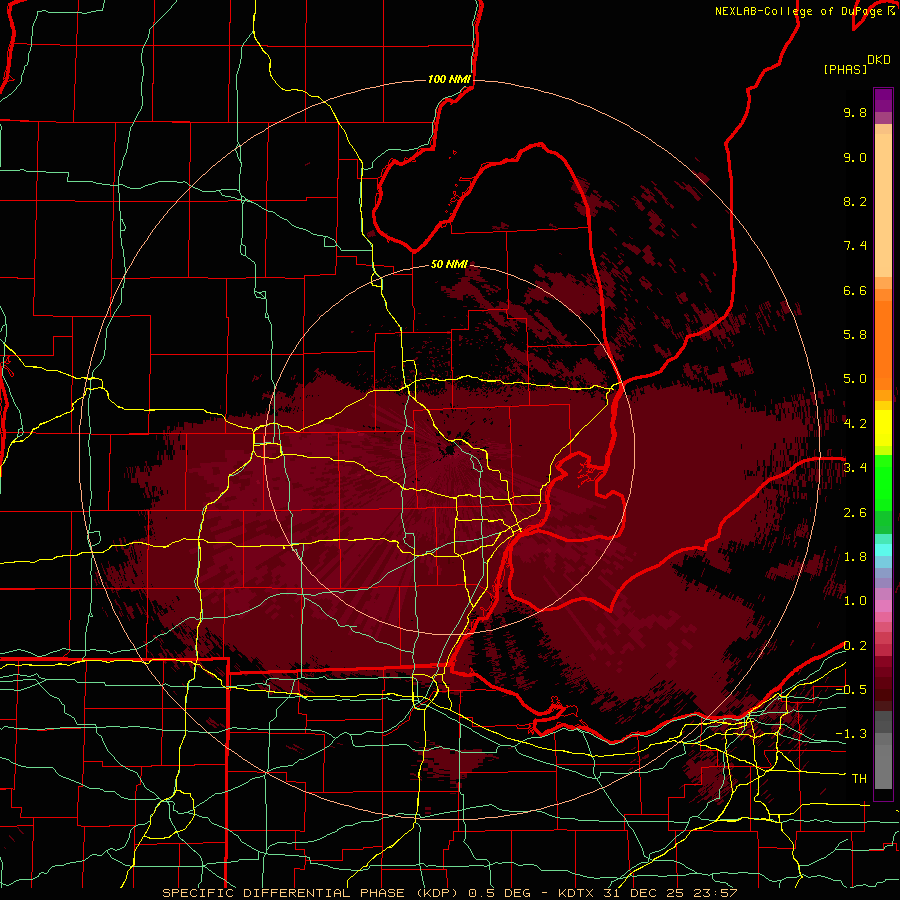900x900 pixels.
Task: Pick the yellow color bar segment near 4.2
Action: coord(883,428)
